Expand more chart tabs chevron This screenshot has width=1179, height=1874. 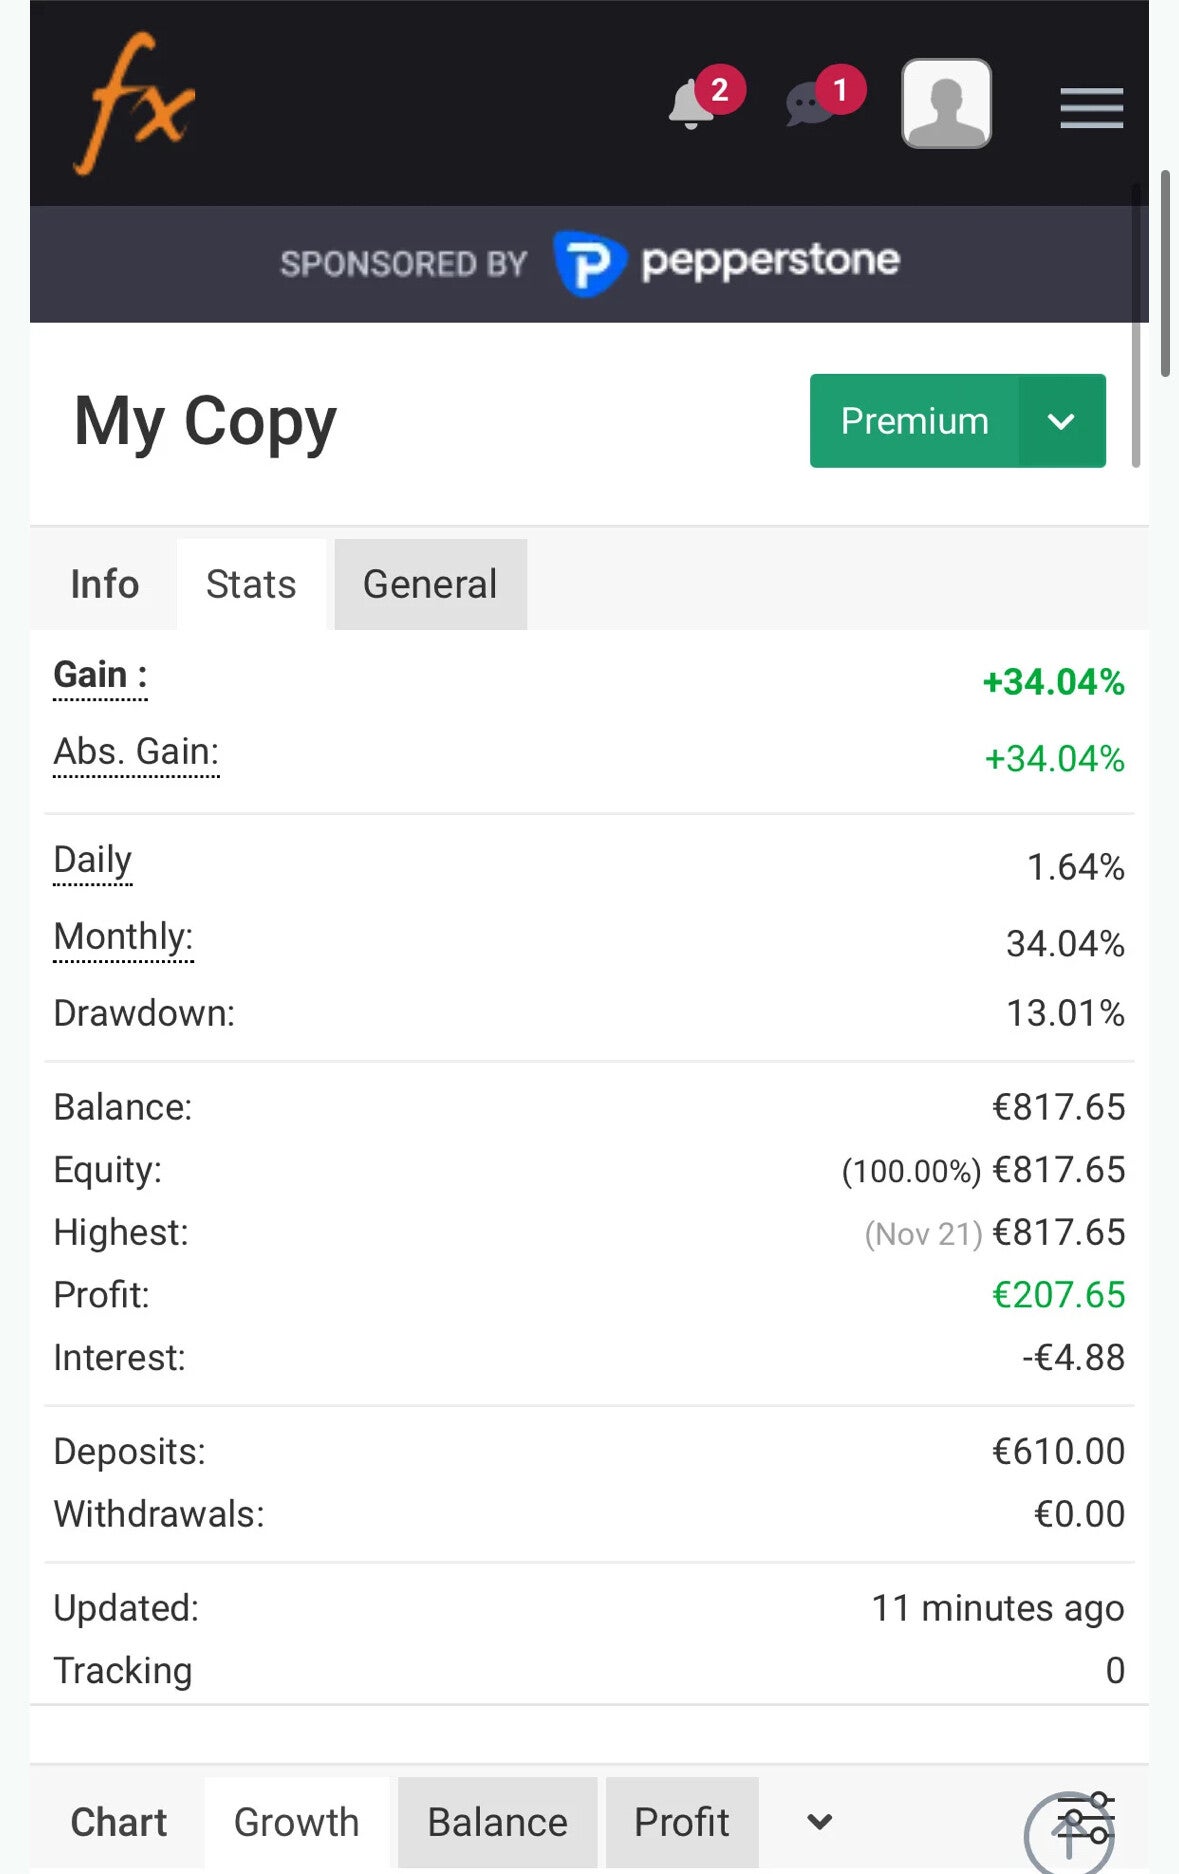tap(819, 1822)
